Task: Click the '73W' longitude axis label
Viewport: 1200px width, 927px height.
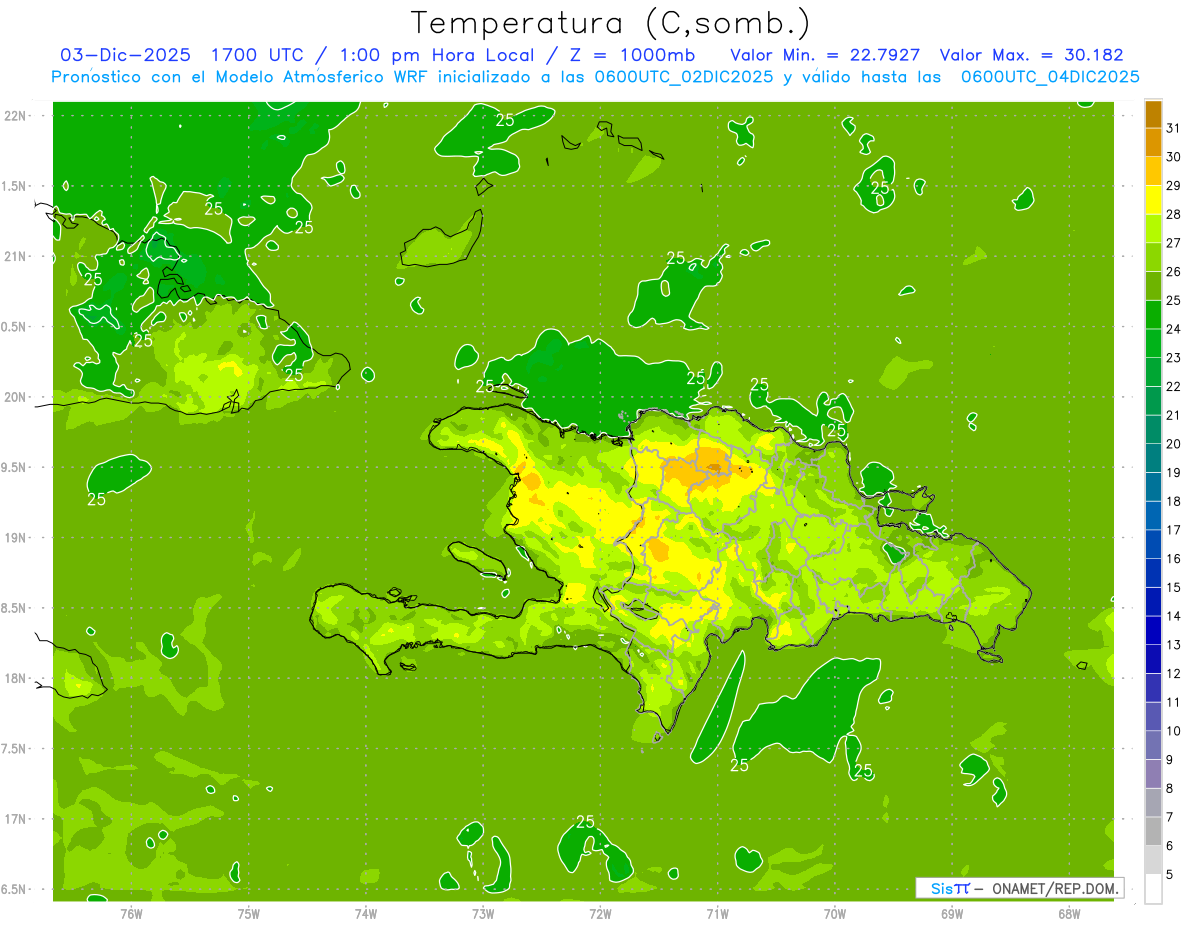Action: click(483, 914)
